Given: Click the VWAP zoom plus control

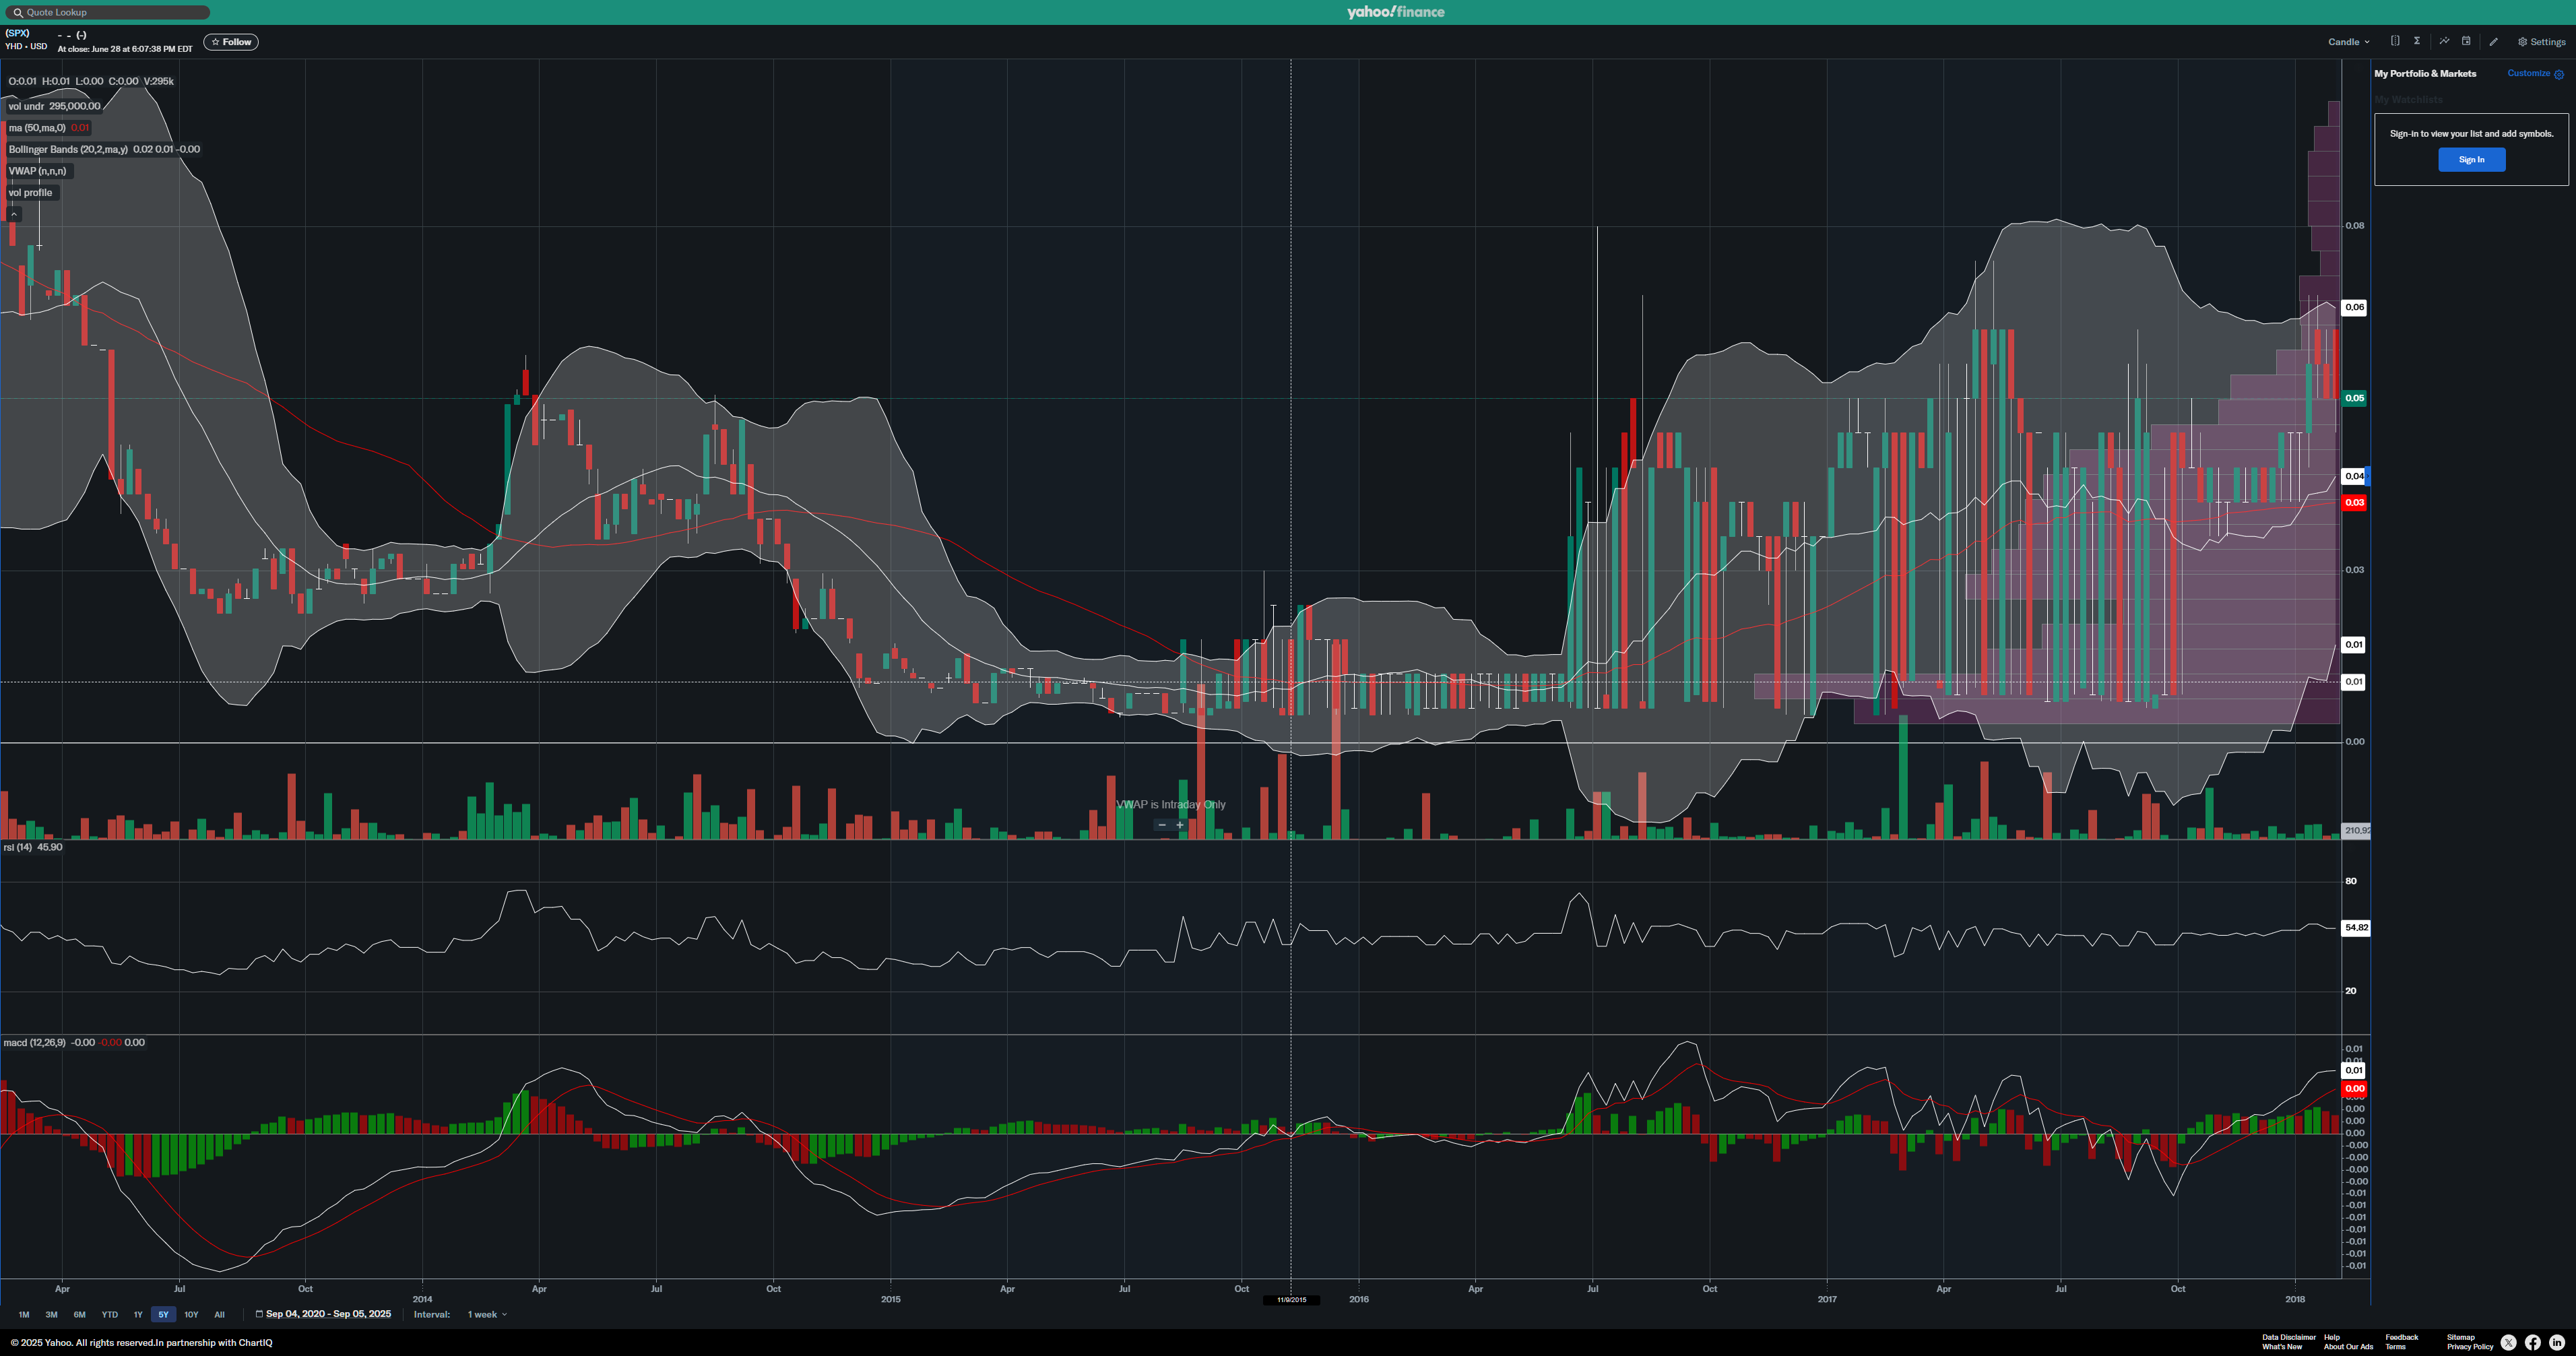Looking at the screenshot, I should [1180, 825].
